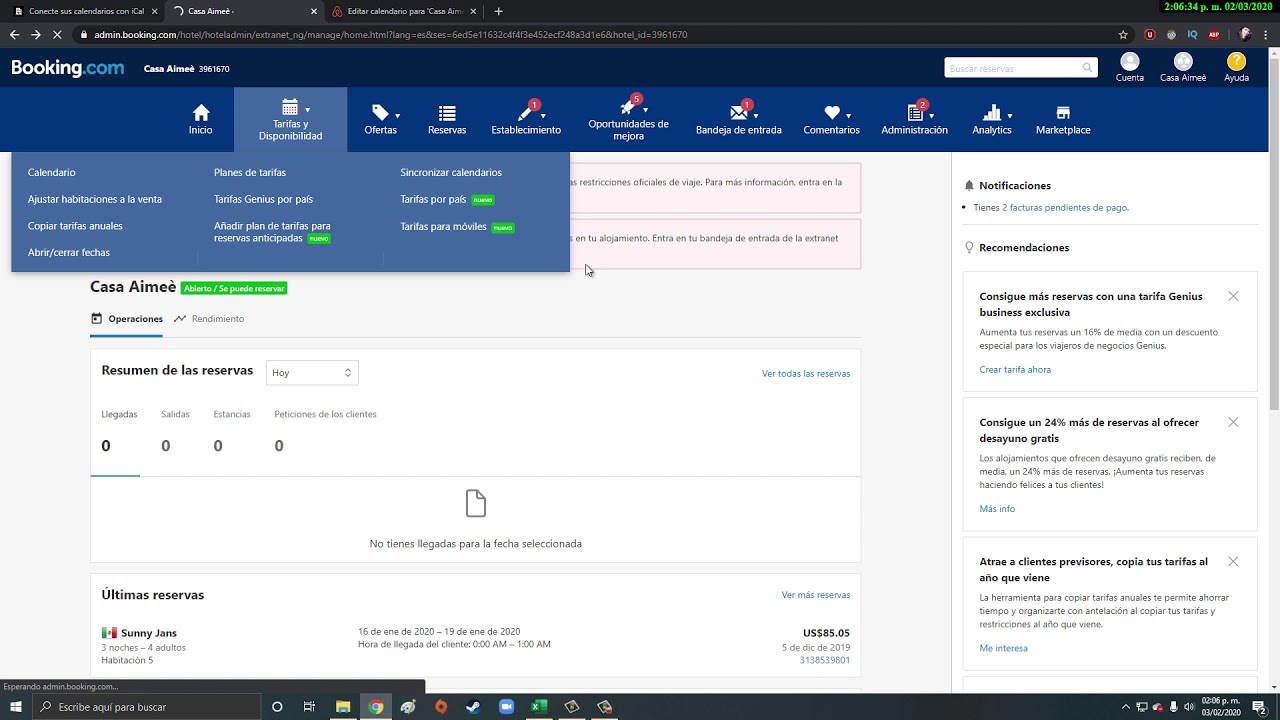Click the browser back arrow

[14, 34]
